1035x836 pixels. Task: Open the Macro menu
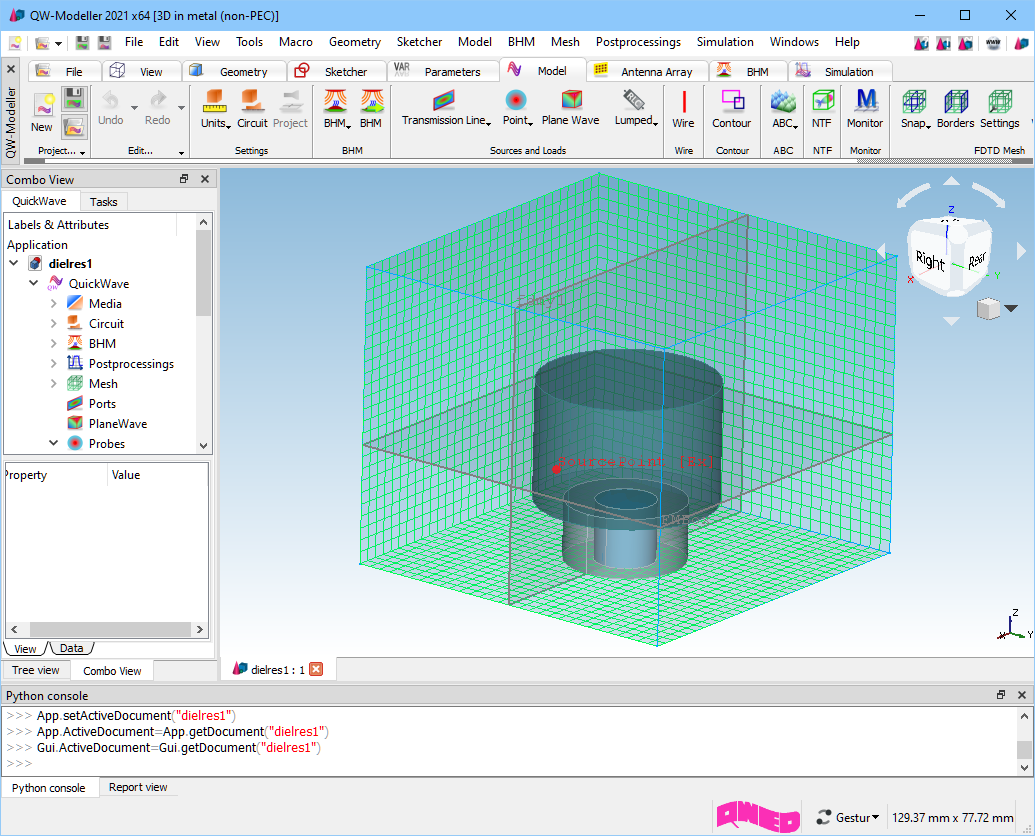coord(295,42)
